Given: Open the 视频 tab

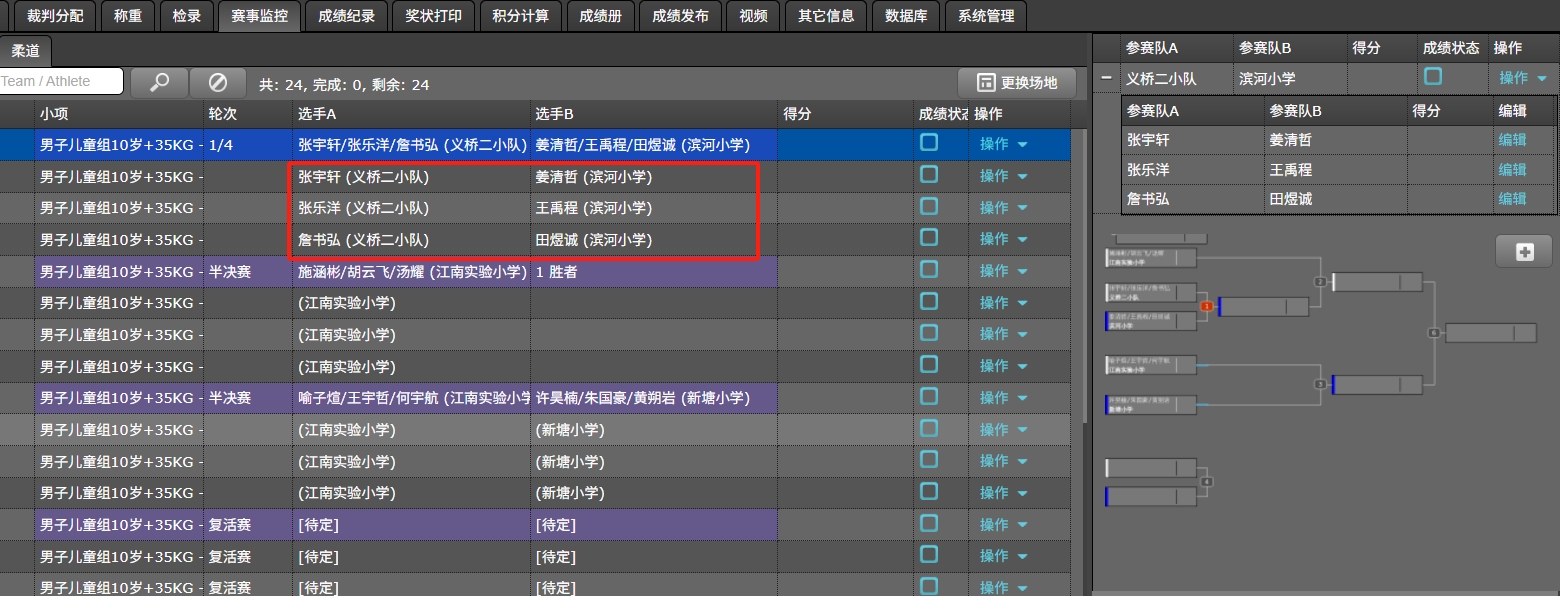Looking at the screenshot, I should tap(754, 16).
